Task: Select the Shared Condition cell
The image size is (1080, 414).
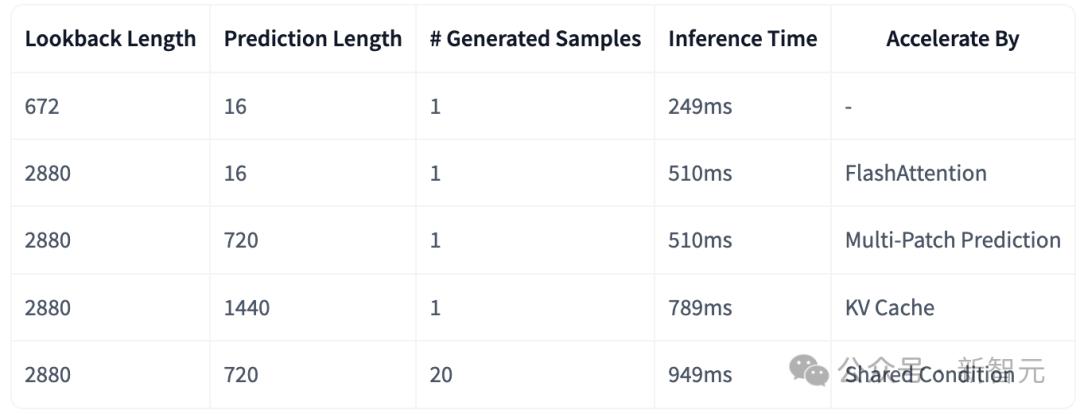Action: point(929,374)
